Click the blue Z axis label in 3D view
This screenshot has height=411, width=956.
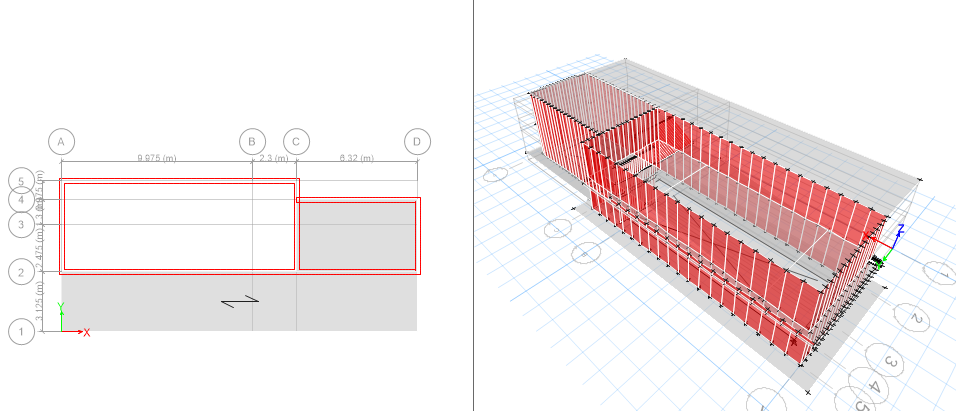(x=899, y=229)
